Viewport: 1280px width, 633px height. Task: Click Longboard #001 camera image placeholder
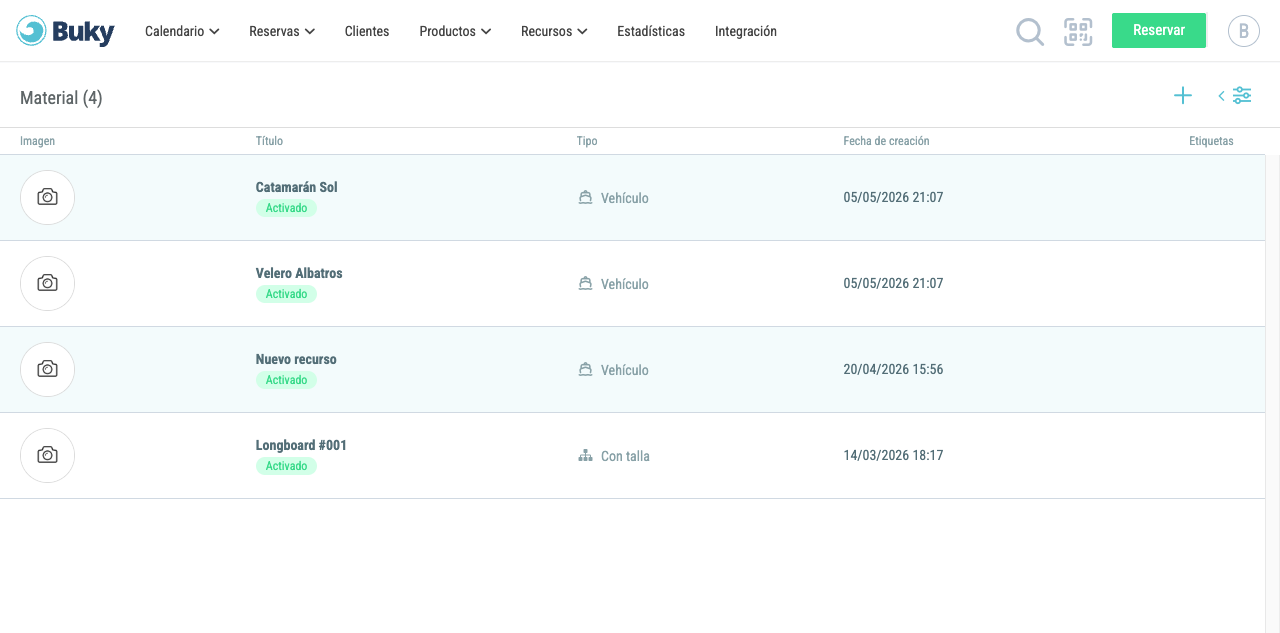(47, 455)
